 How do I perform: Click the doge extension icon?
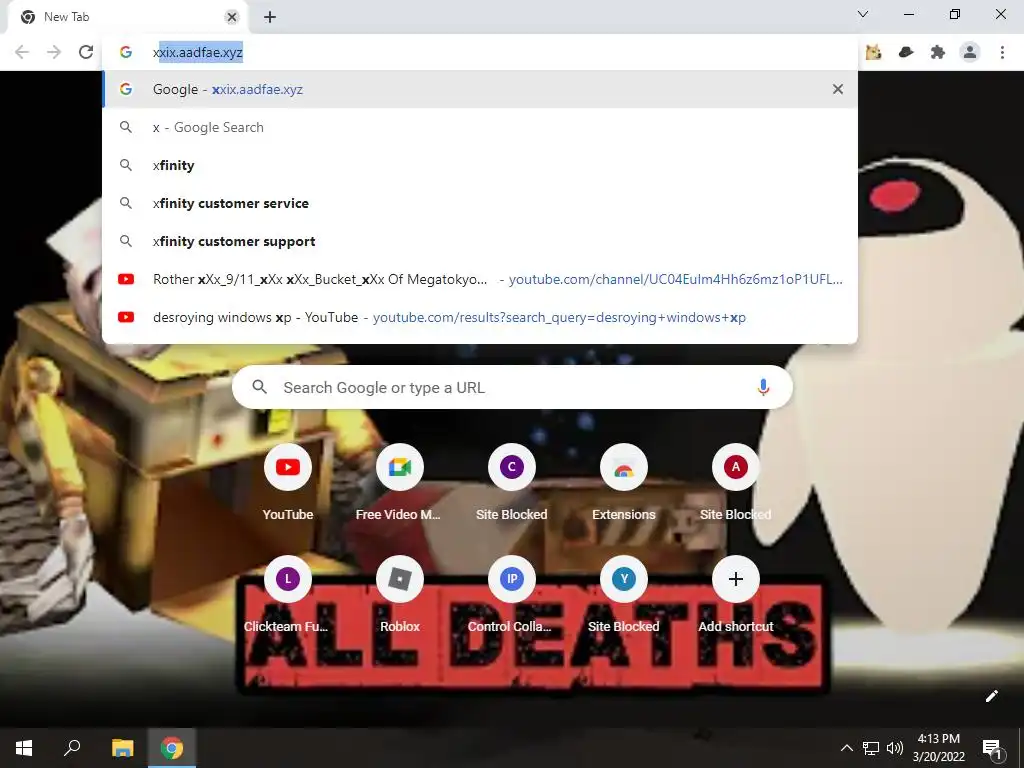pos(874,52)
